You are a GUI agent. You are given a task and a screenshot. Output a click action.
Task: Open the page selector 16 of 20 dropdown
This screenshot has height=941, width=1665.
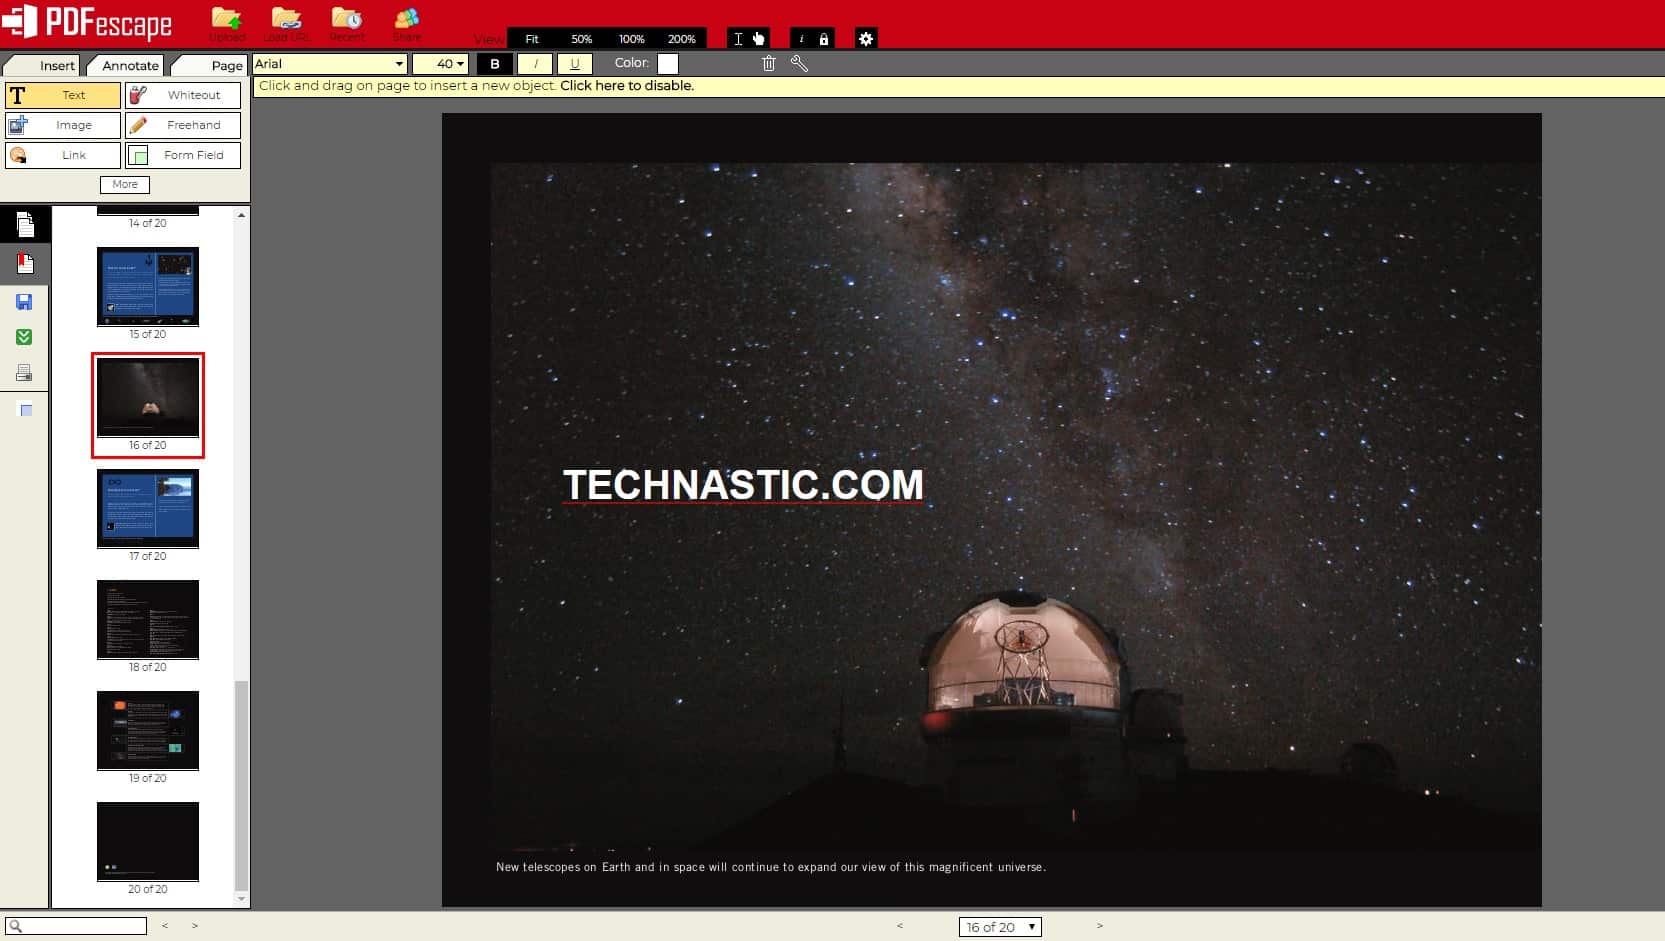click(x=1000, y=927)
